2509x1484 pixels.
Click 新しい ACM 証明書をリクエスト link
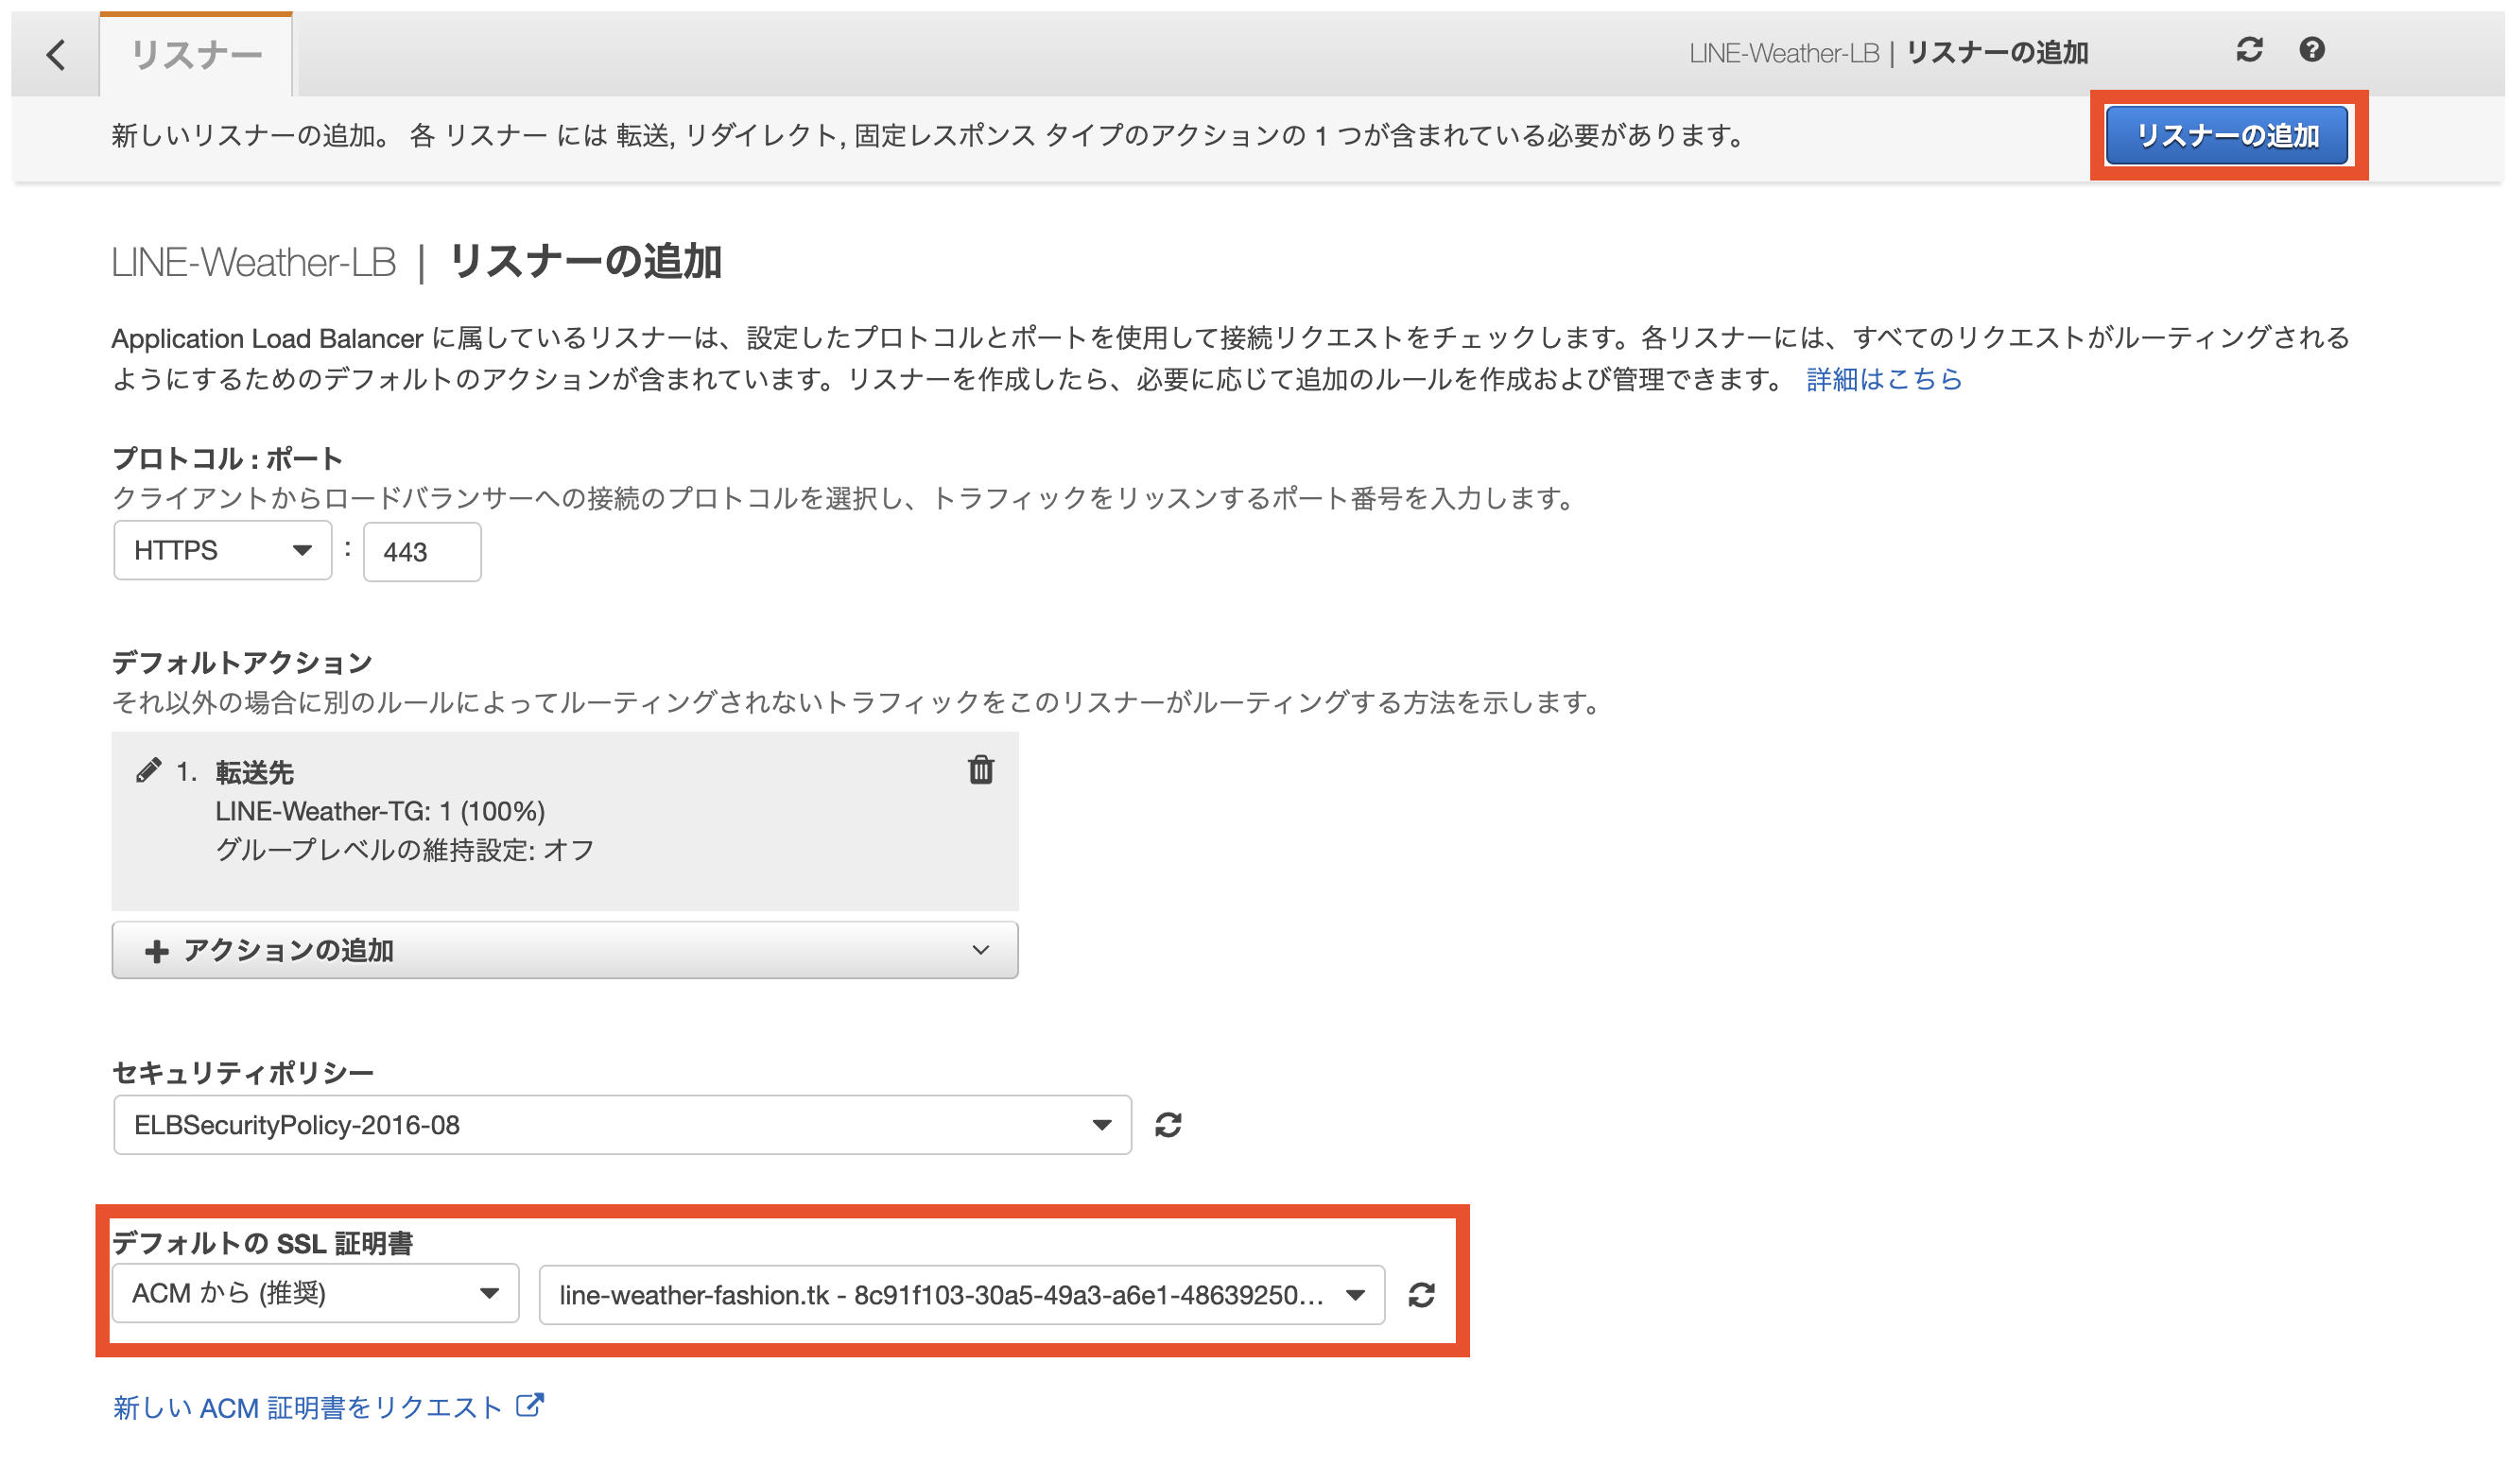point(308,1405)
